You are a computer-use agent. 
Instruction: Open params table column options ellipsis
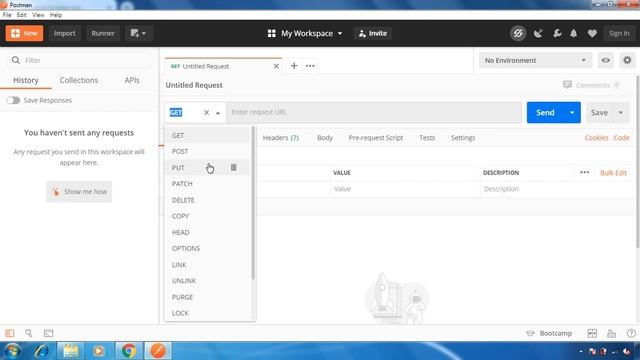[584, 173]
